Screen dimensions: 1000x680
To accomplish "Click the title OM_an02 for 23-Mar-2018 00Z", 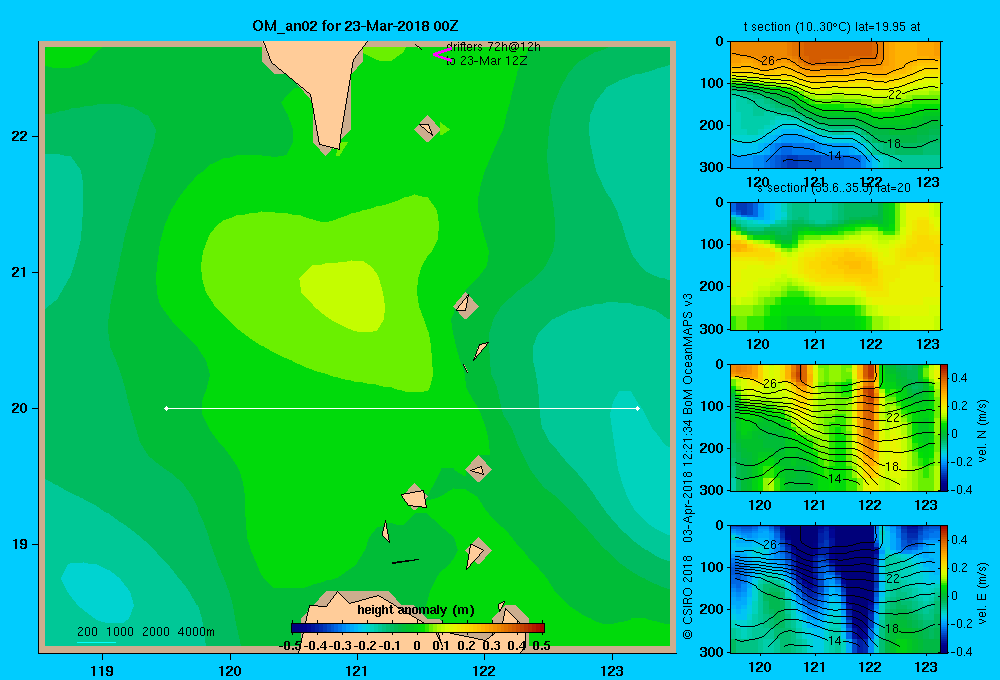I will coord(355,26).
